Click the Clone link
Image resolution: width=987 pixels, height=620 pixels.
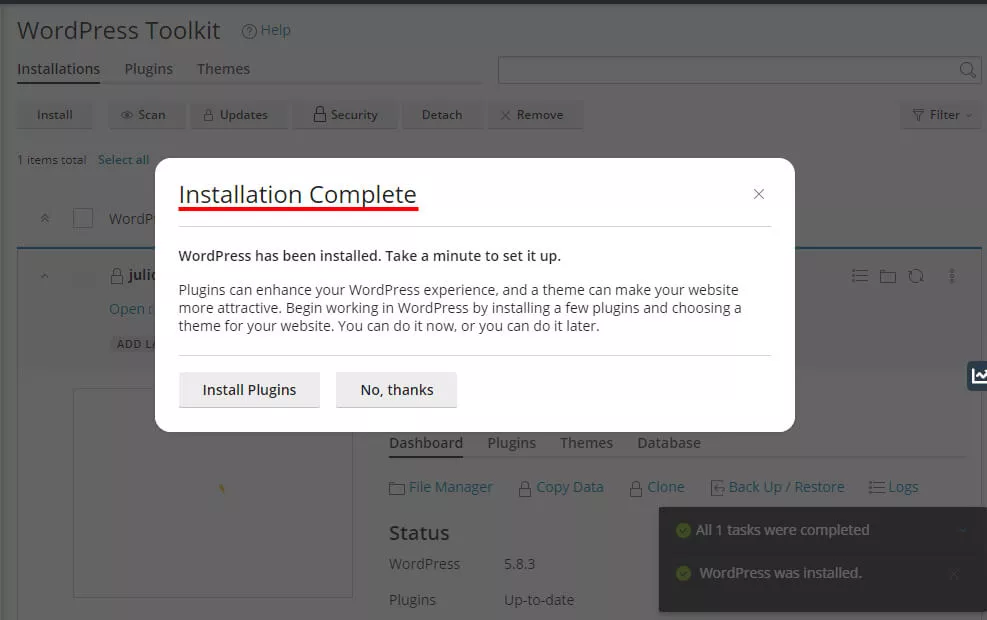[657, 487]
